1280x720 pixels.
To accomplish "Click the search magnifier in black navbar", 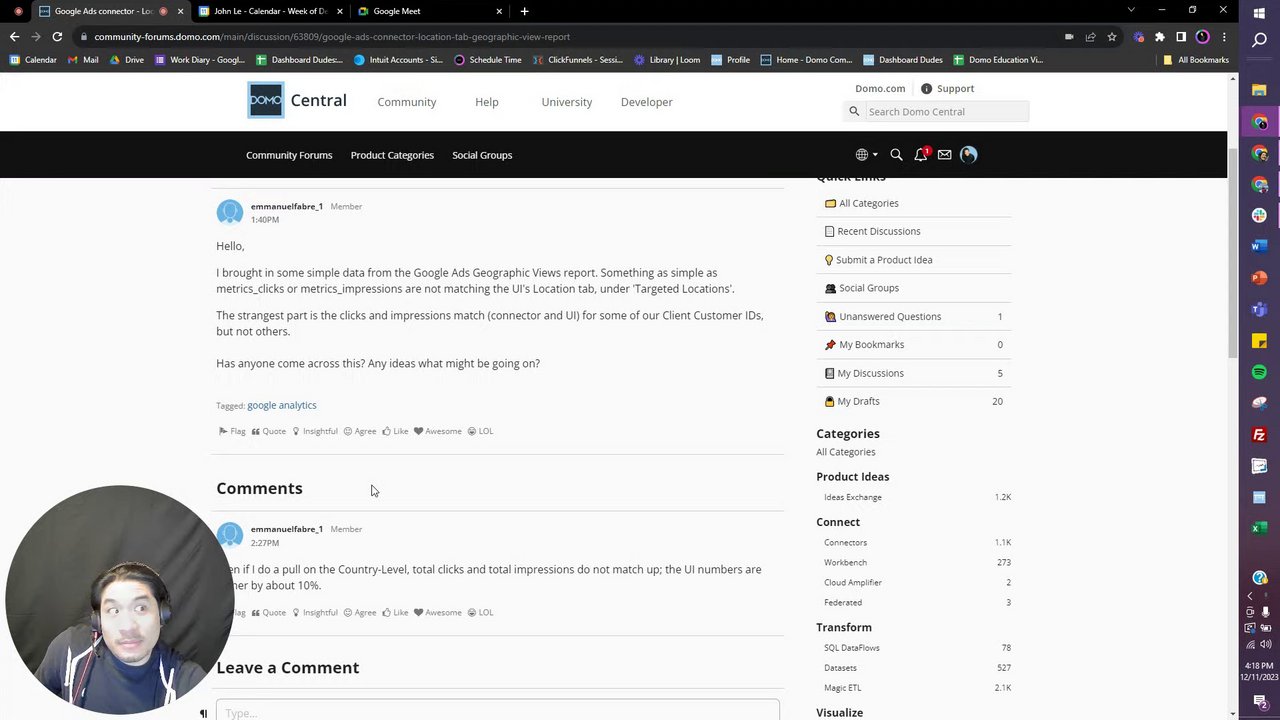I will click(896, 155).
